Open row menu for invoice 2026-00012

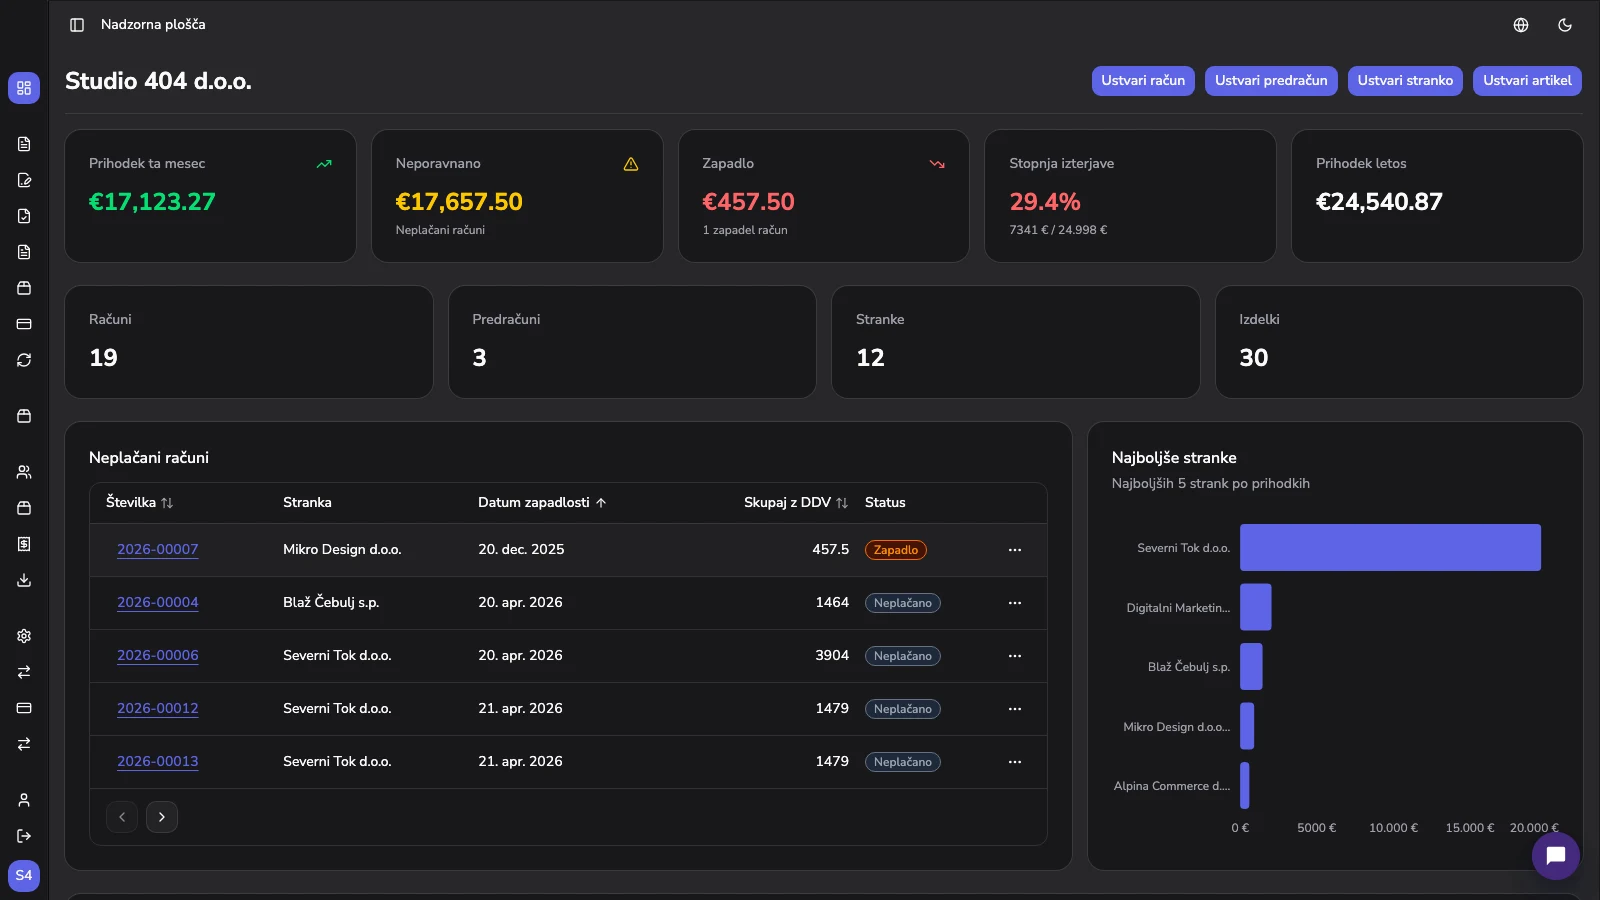click(1015, 709)
